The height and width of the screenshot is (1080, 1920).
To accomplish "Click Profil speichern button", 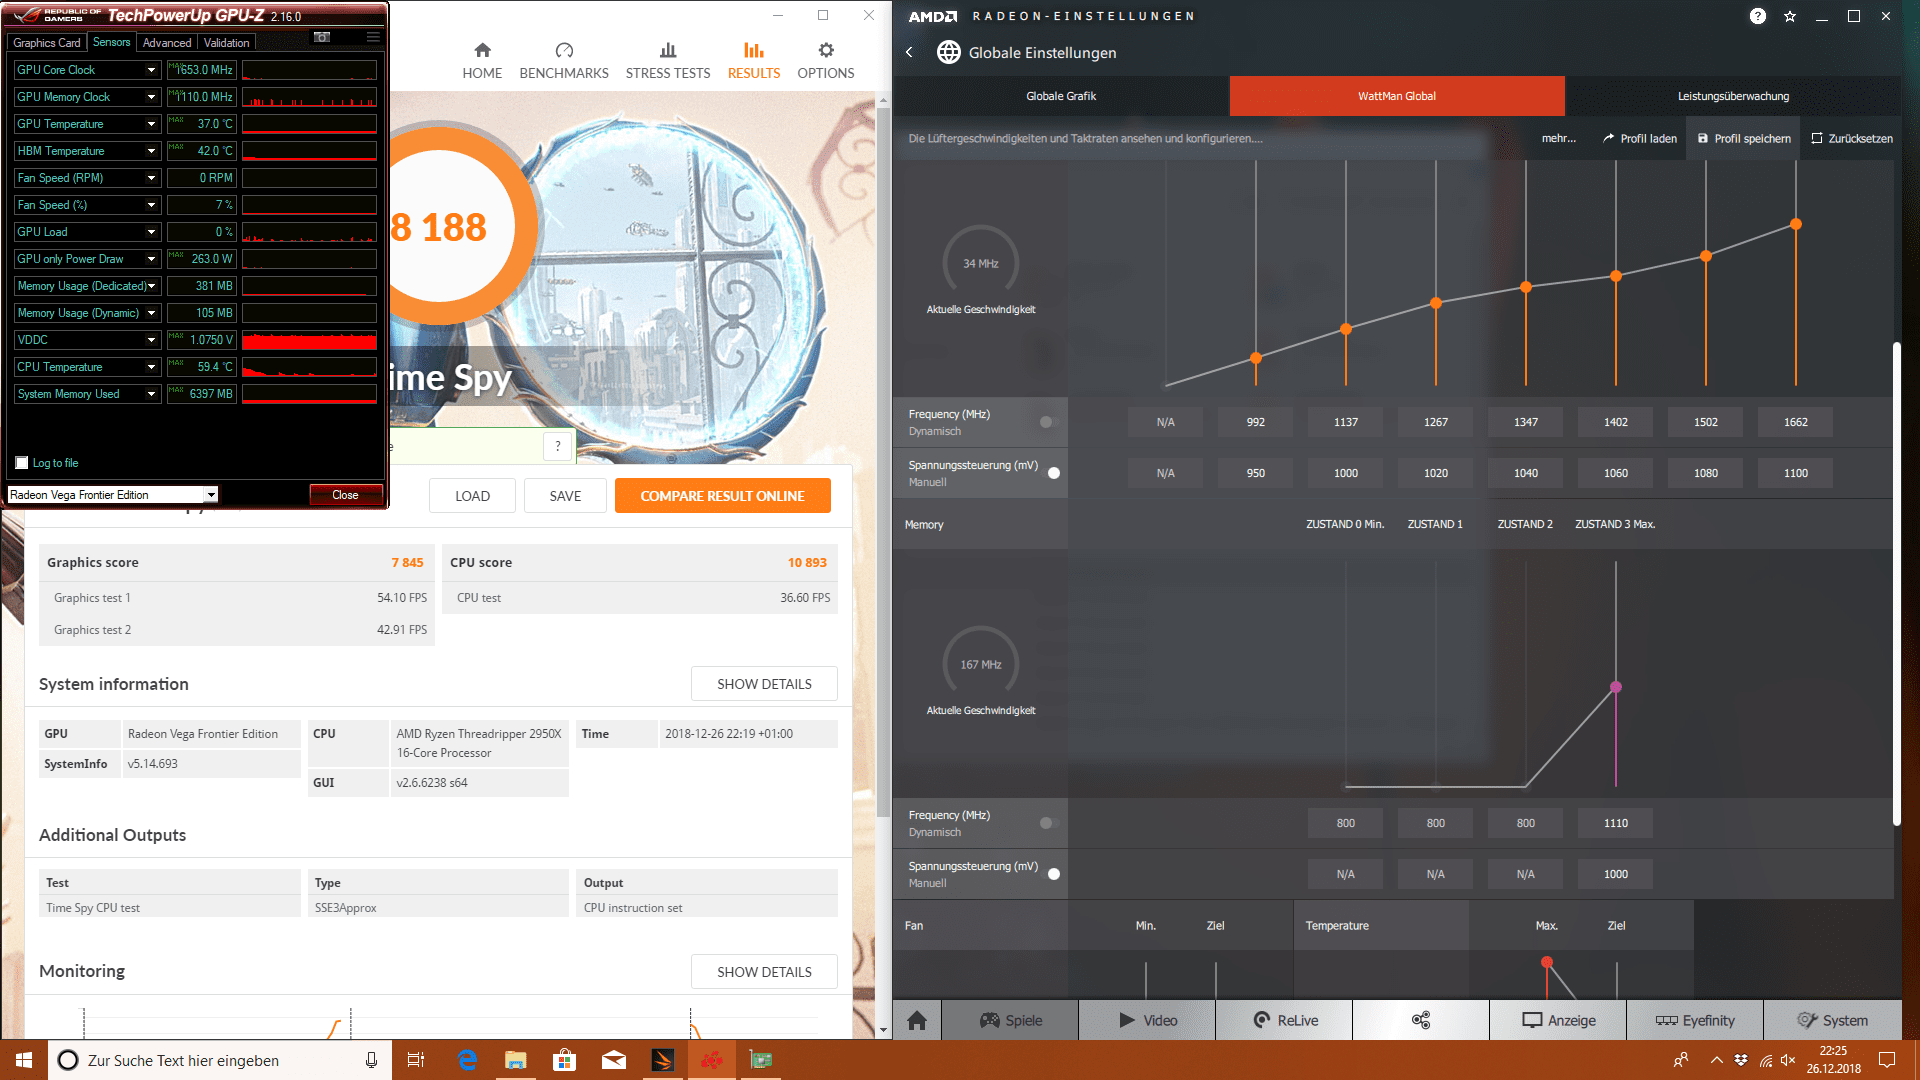I will click(x=1743, y=139).
